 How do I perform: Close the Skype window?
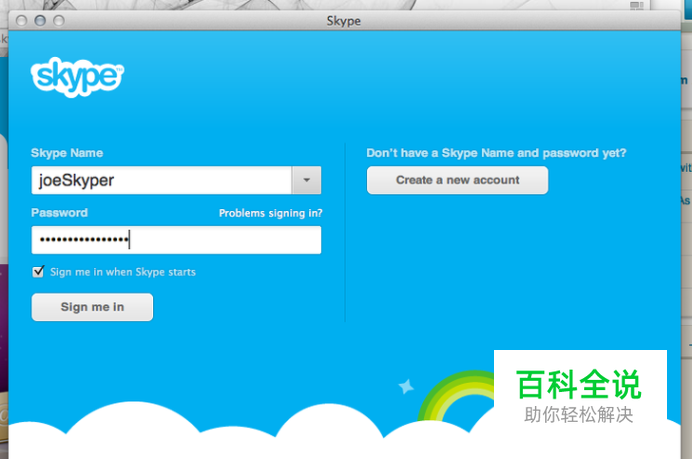point(21,20)
